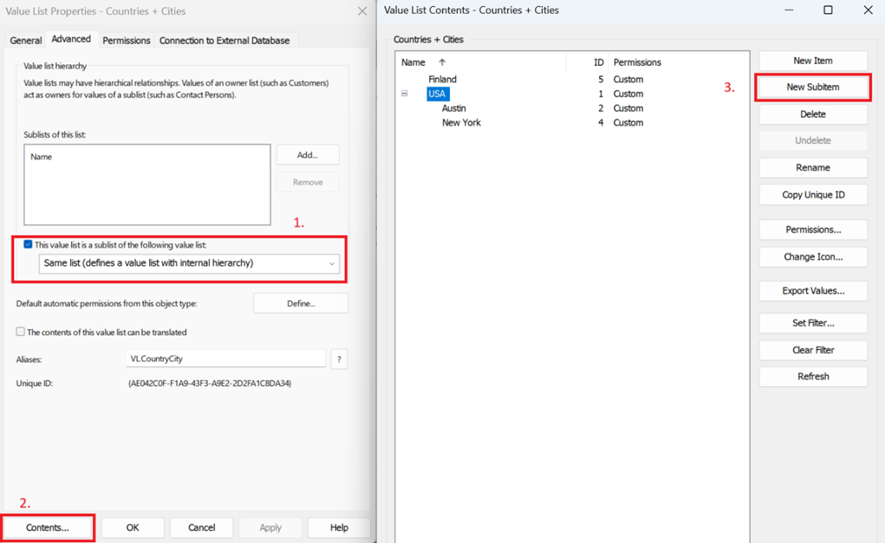Click the Copy Unique ID button
Screen dimensions: 885x543
pyautogui.click(x=813, y=195)
